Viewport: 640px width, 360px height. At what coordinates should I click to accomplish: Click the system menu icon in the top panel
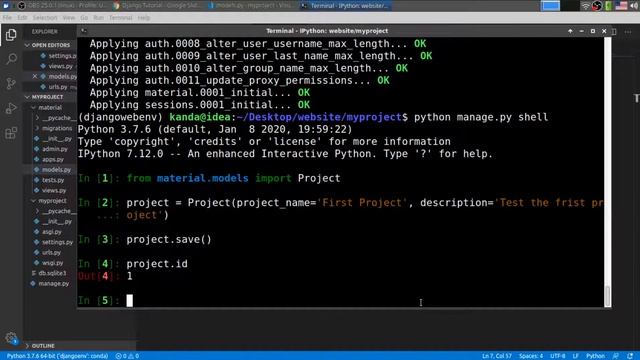6,6
